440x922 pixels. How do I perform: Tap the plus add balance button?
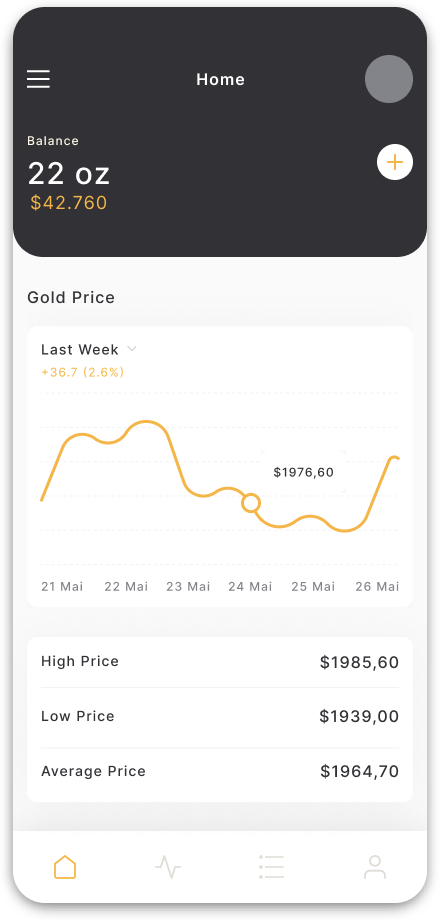point(395,162)
